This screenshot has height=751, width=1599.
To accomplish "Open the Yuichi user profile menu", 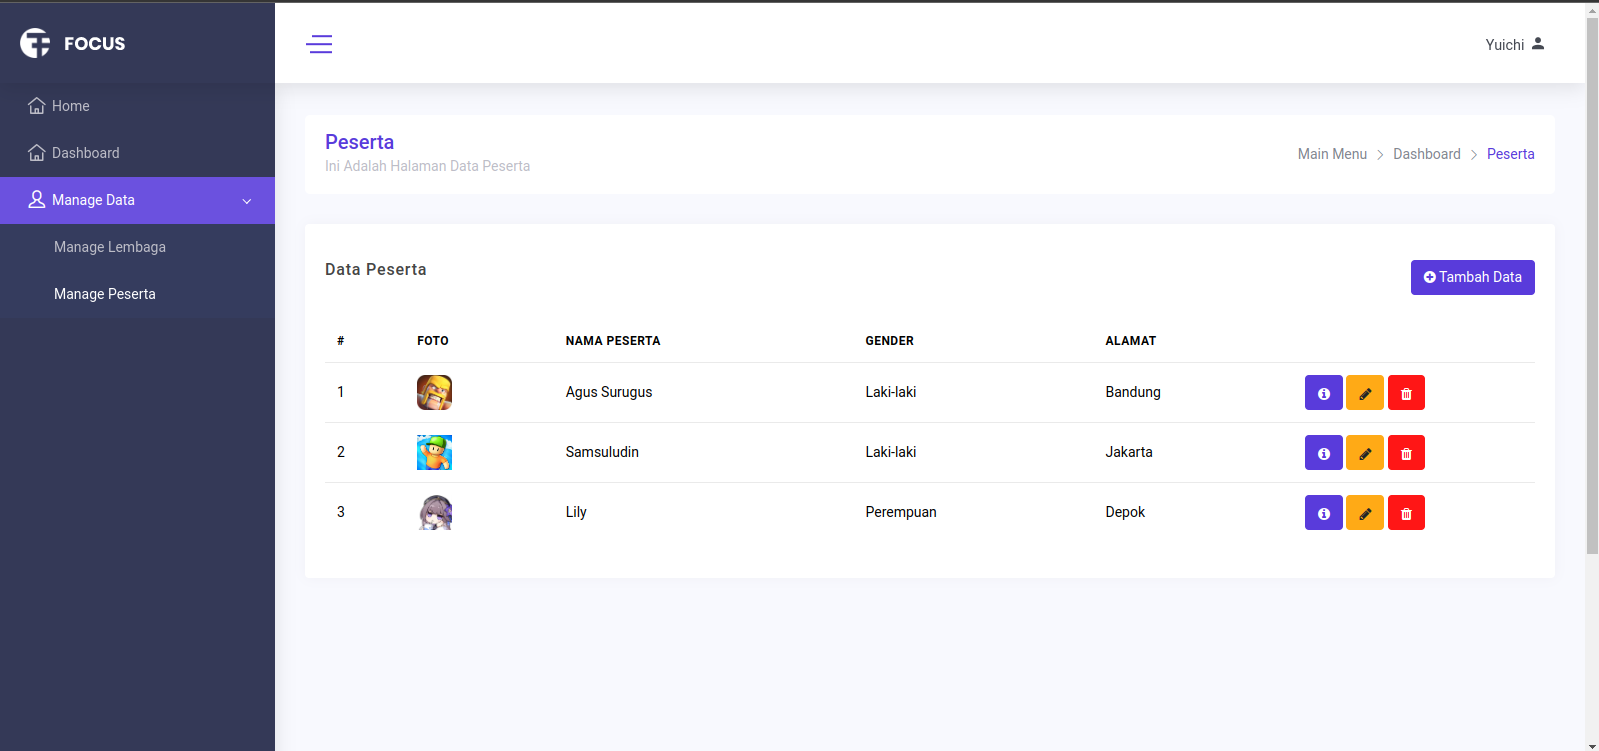I will (x=1514, y=44).
